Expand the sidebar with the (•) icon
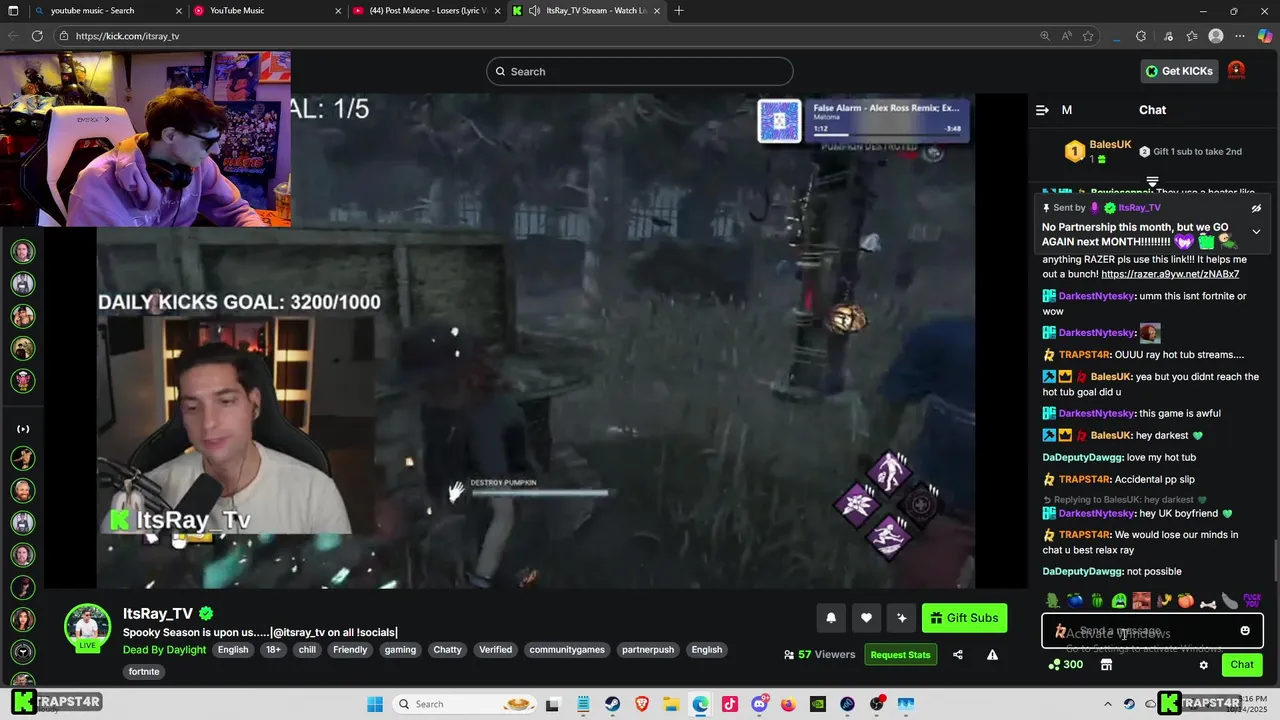1280x720 pixels. pos(23,429)
